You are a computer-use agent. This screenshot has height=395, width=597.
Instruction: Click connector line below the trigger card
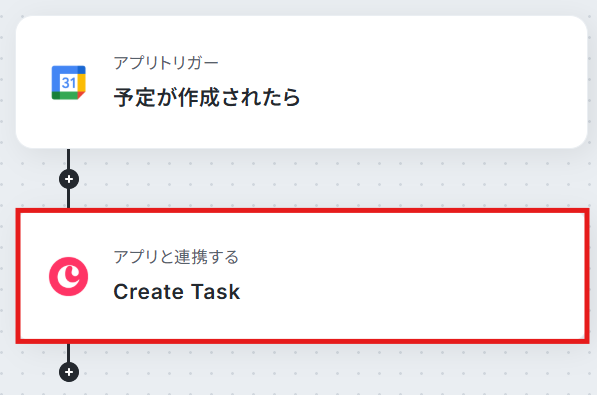[x=69, y=158]
